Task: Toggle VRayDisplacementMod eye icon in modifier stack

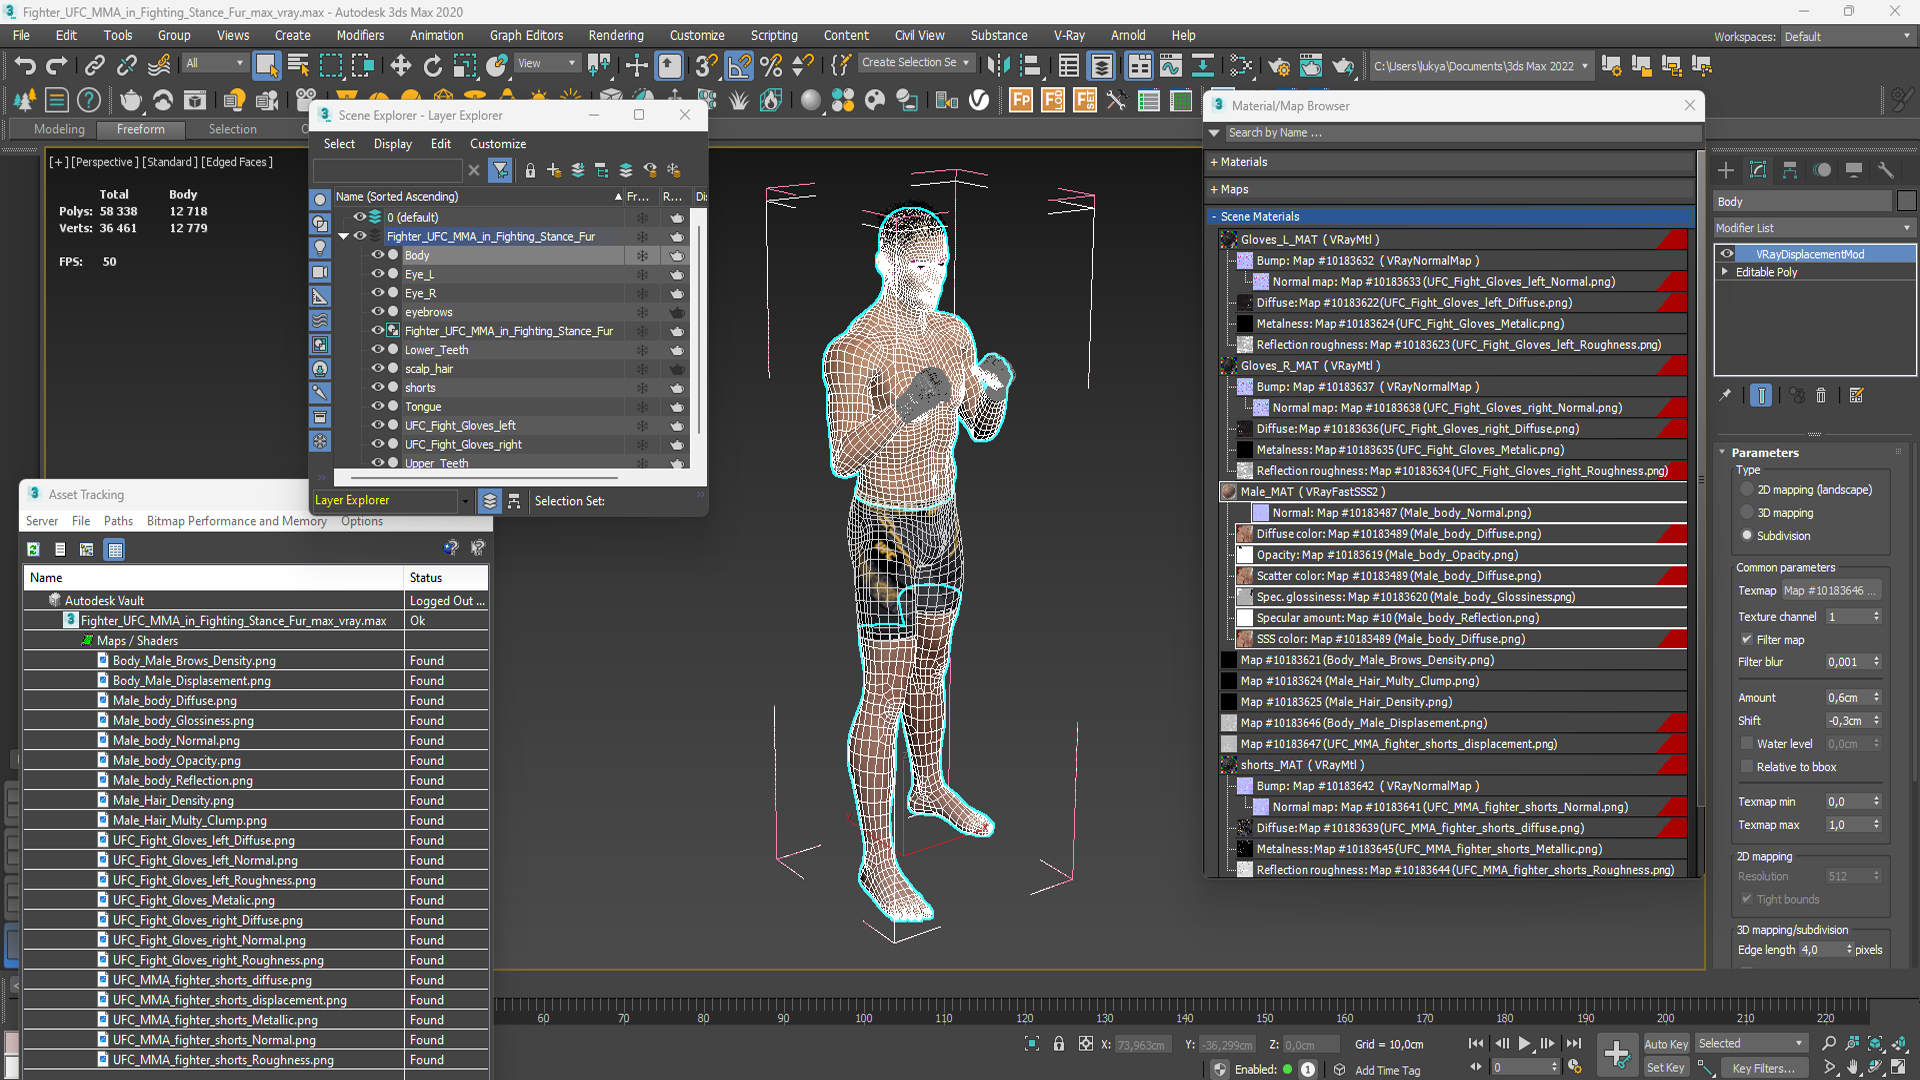Action: [1727, 254]
